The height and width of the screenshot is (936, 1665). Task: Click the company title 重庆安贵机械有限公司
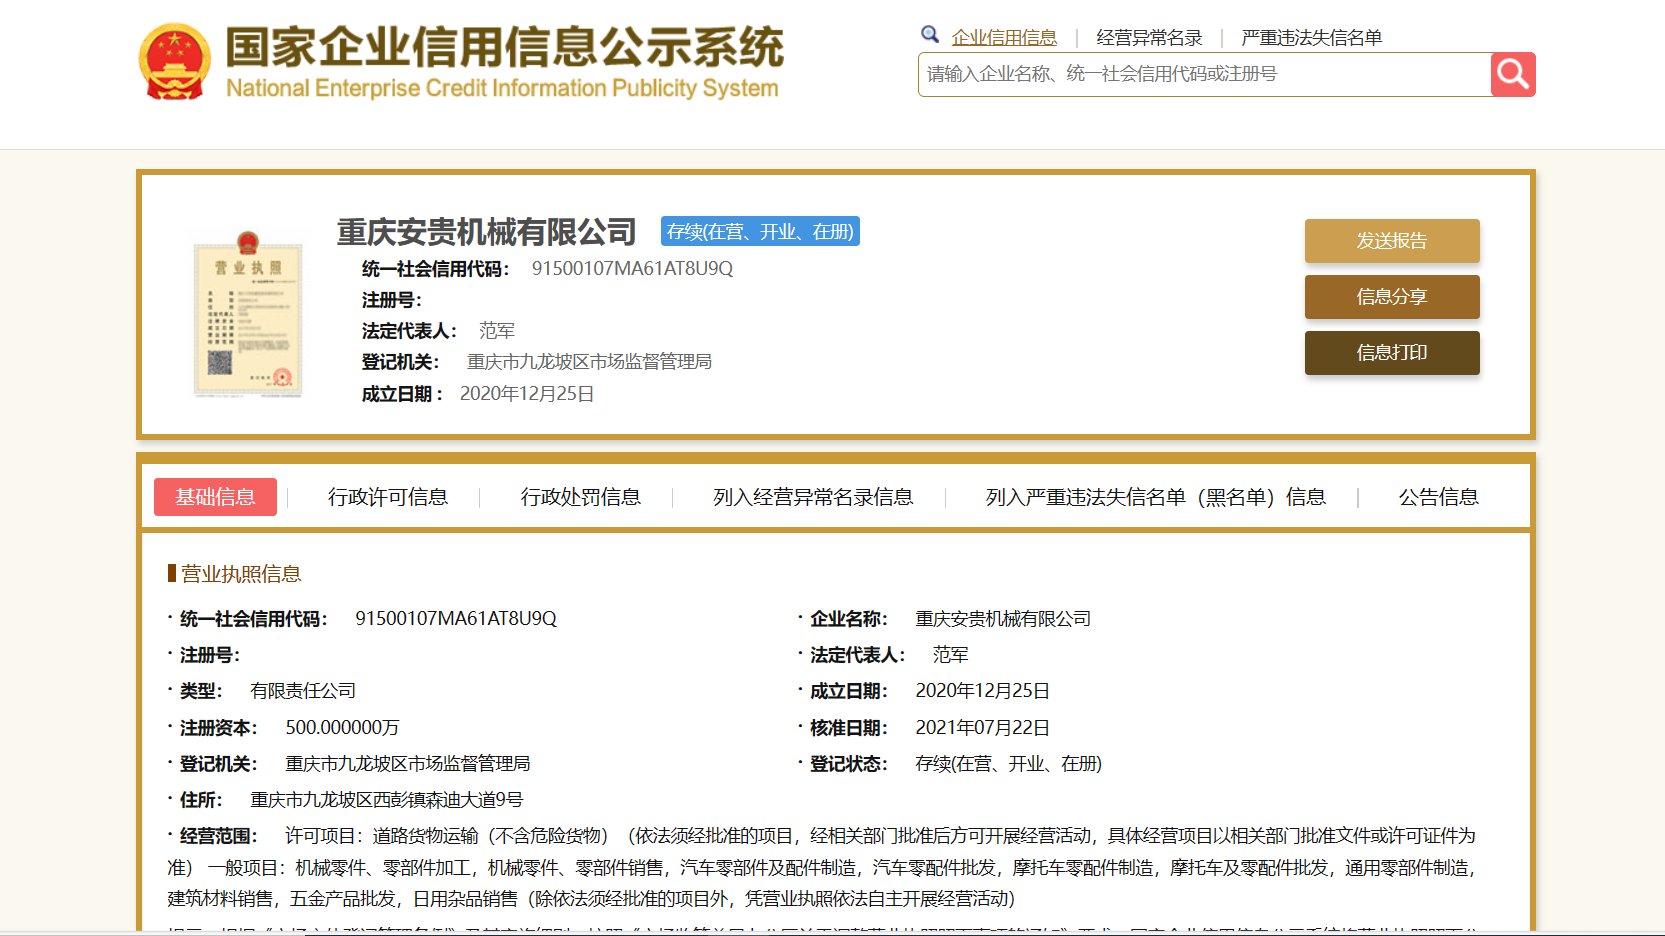tap(486, 232)
